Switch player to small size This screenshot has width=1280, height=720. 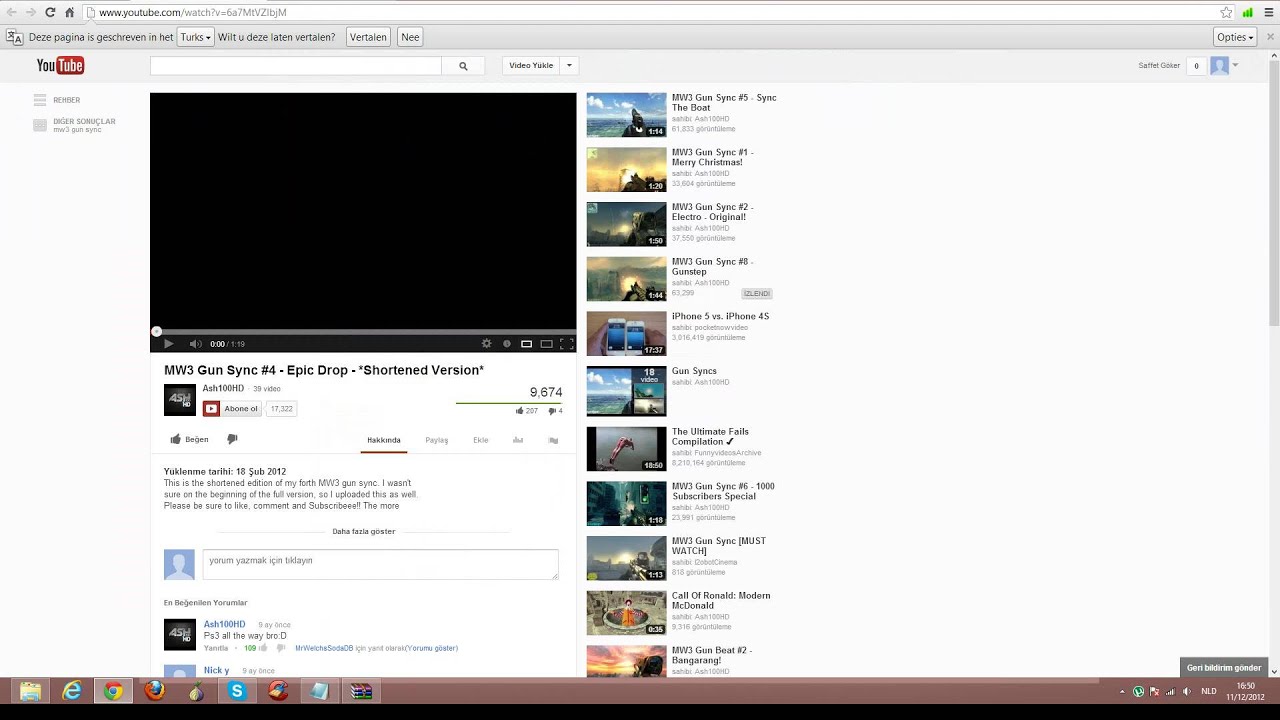(526, 344)
